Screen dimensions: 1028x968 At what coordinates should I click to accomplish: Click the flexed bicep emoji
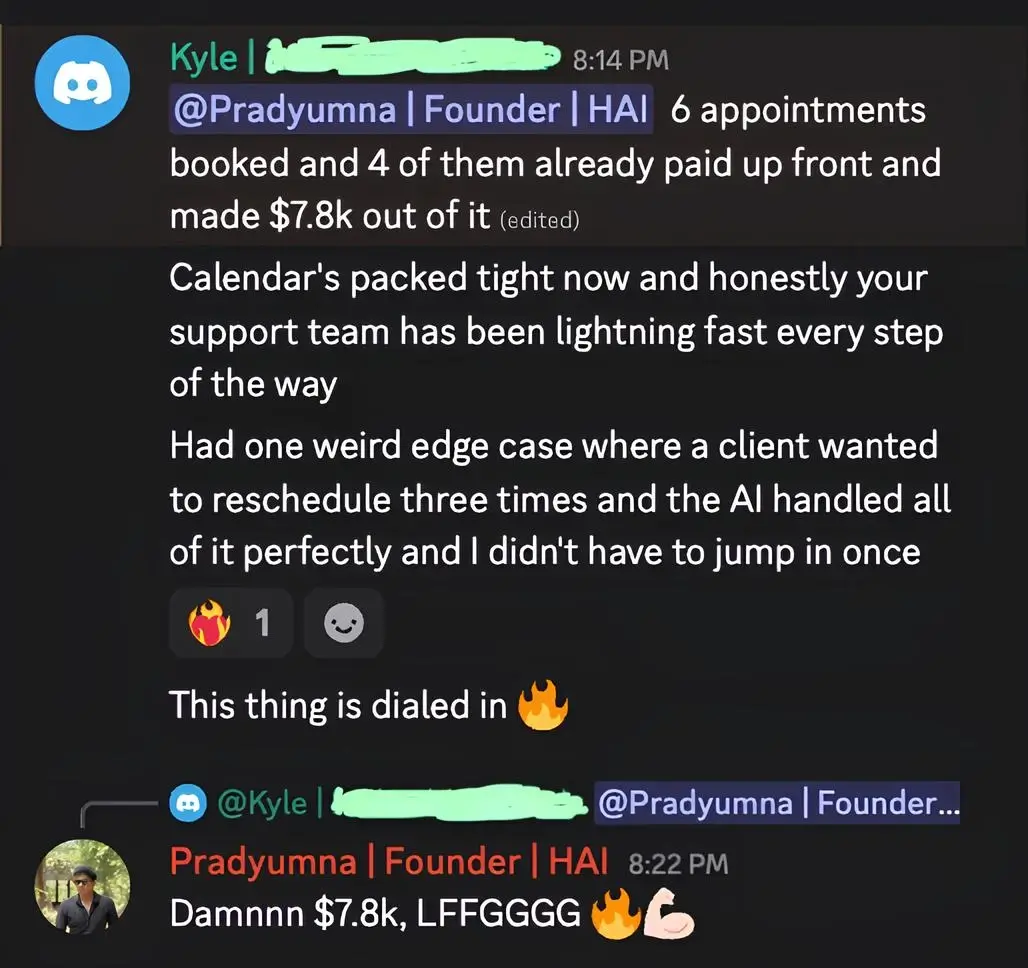point(669,912)
